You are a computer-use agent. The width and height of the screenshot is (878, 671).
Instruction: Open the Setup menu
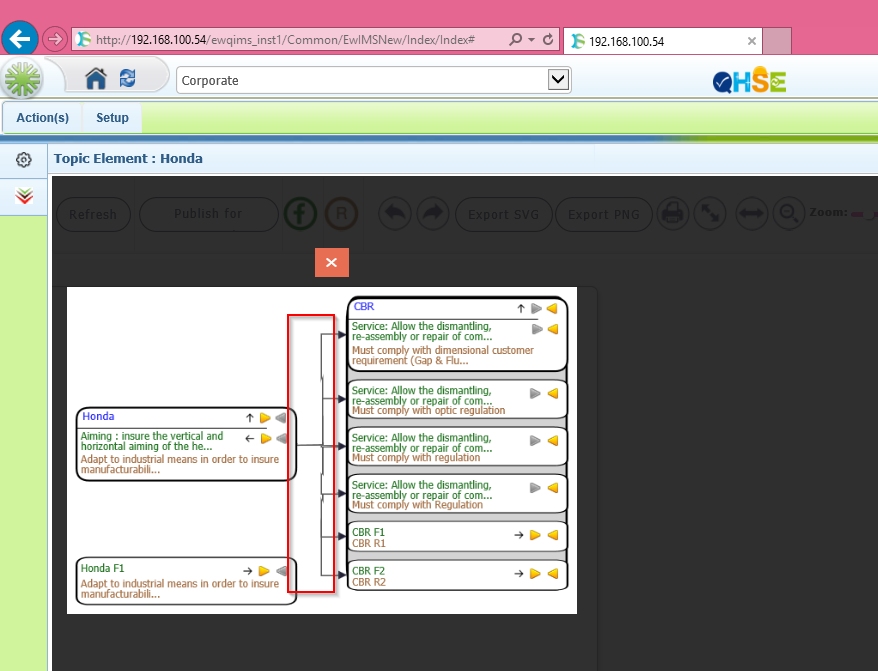(113, 118)
